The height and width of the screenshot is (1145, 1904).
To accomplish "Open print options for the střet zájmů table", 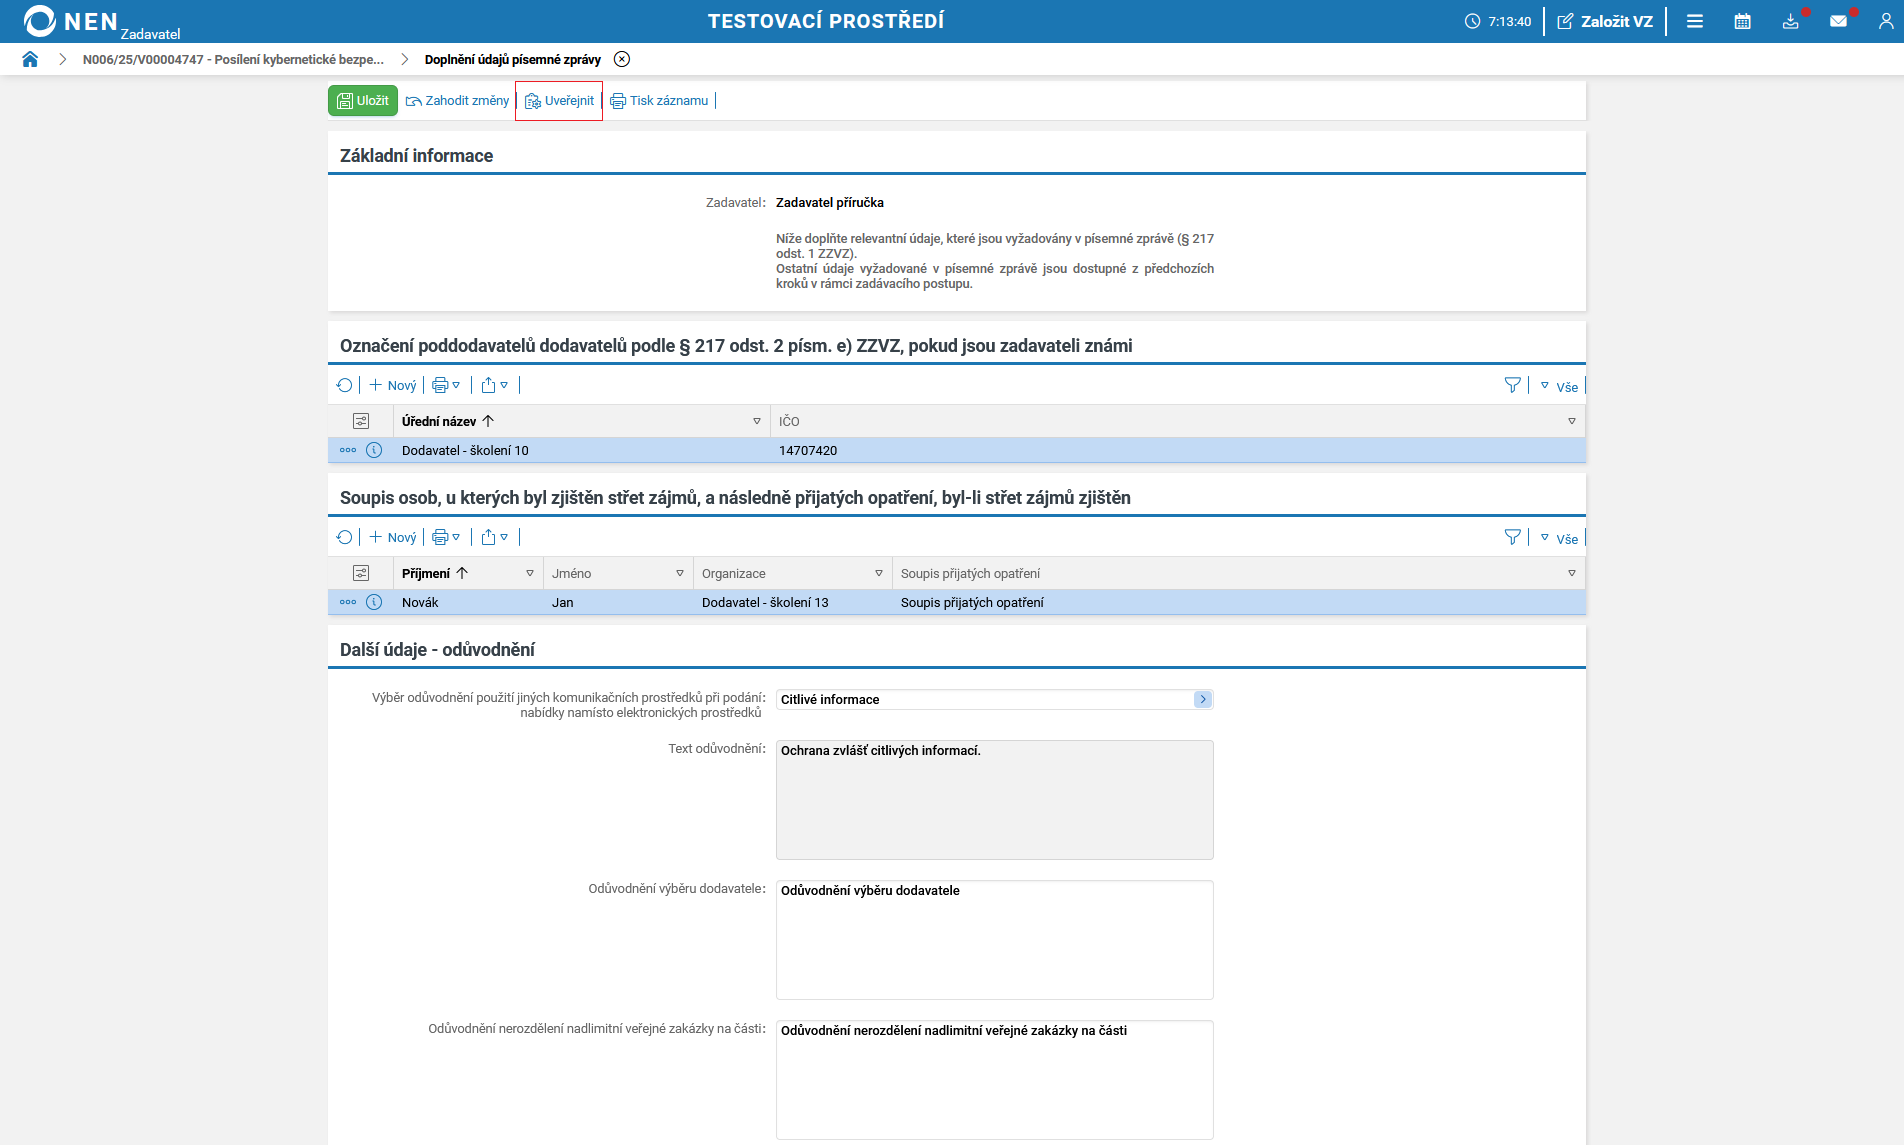I will click(x=446, y=537).
